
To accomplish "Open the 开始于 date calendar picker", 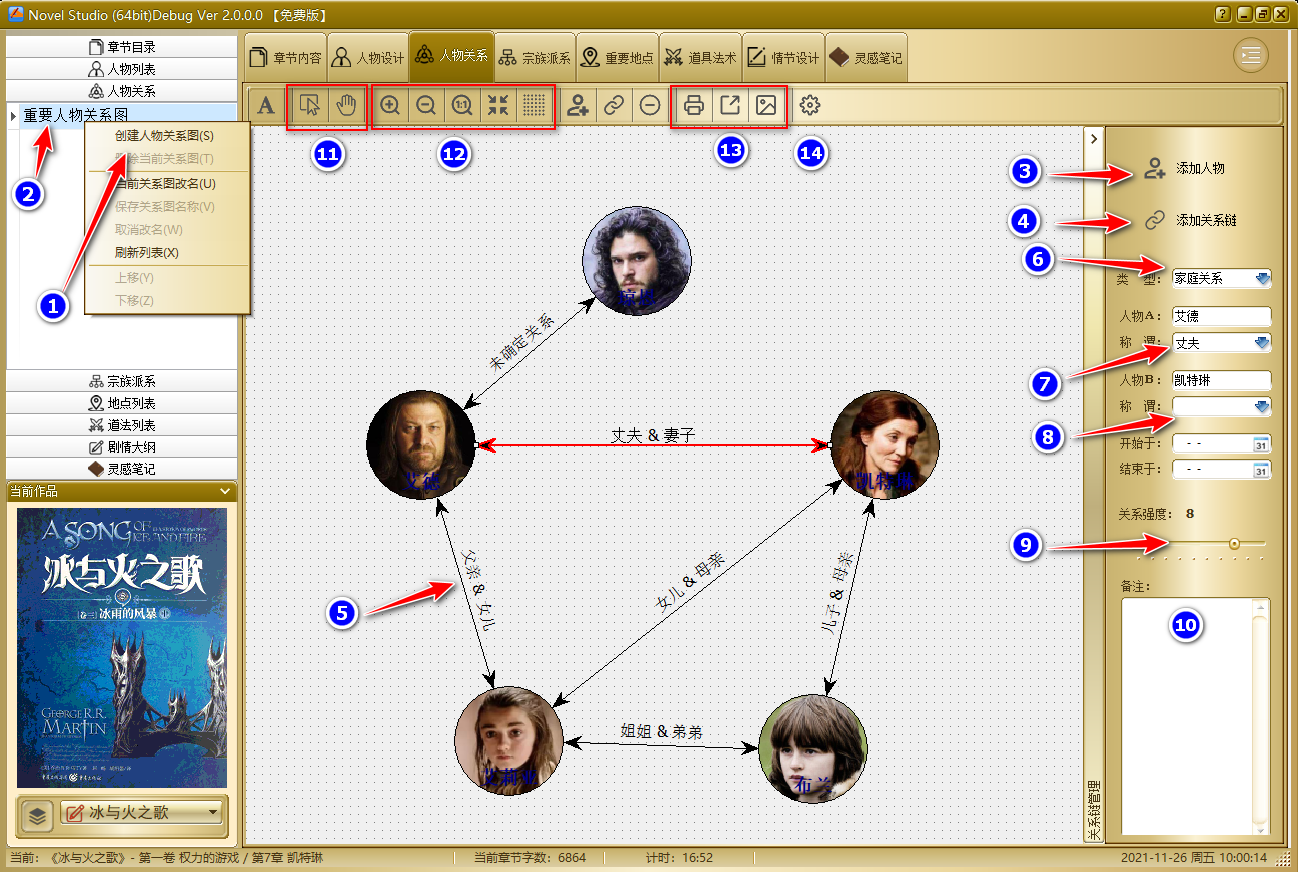I will pos(1262,443).
